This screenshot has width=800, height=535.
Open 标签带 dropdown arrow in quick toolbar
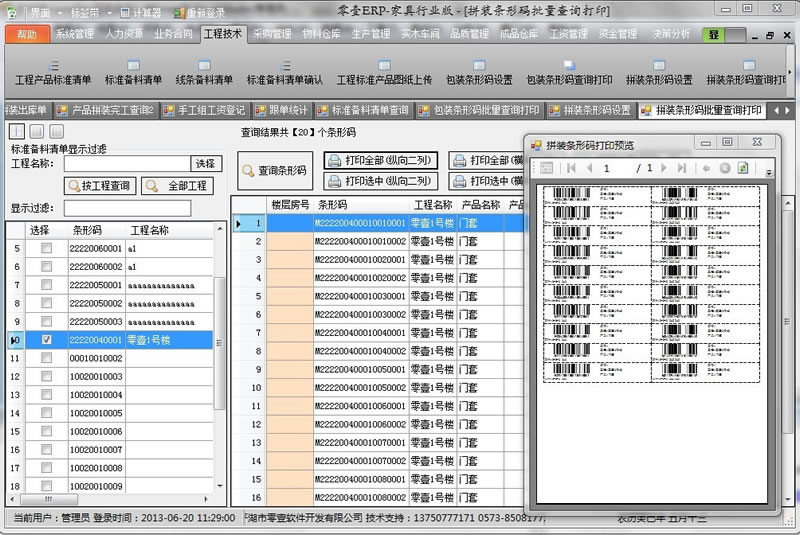point(109,13)
